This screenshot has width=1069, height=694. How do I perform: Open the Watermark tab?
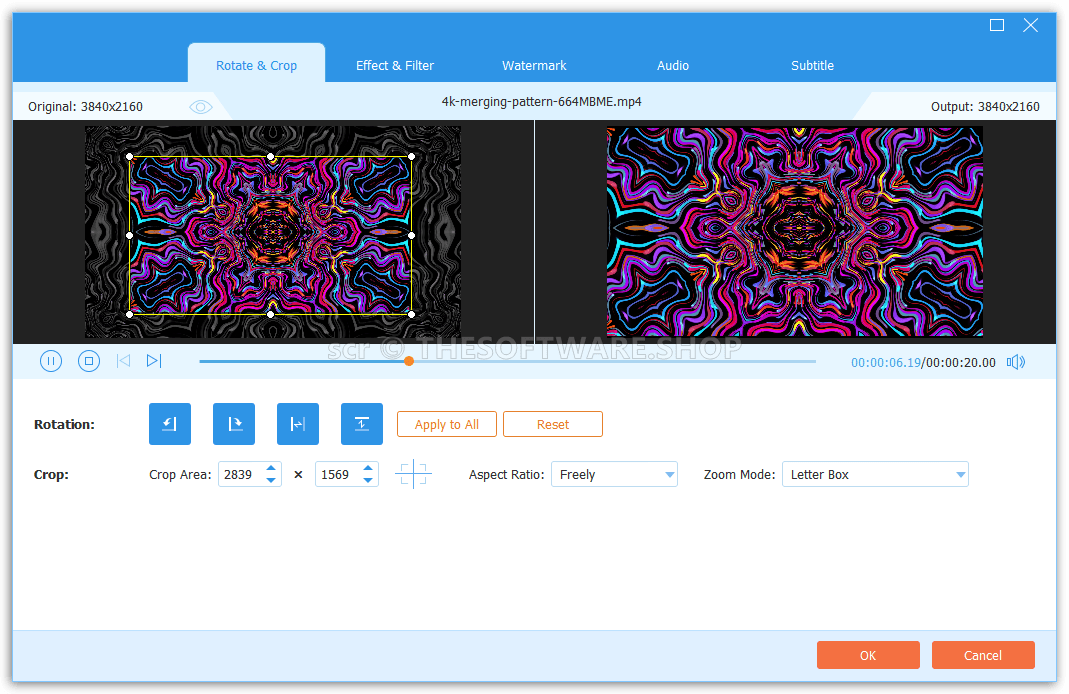tap(534, 65)
